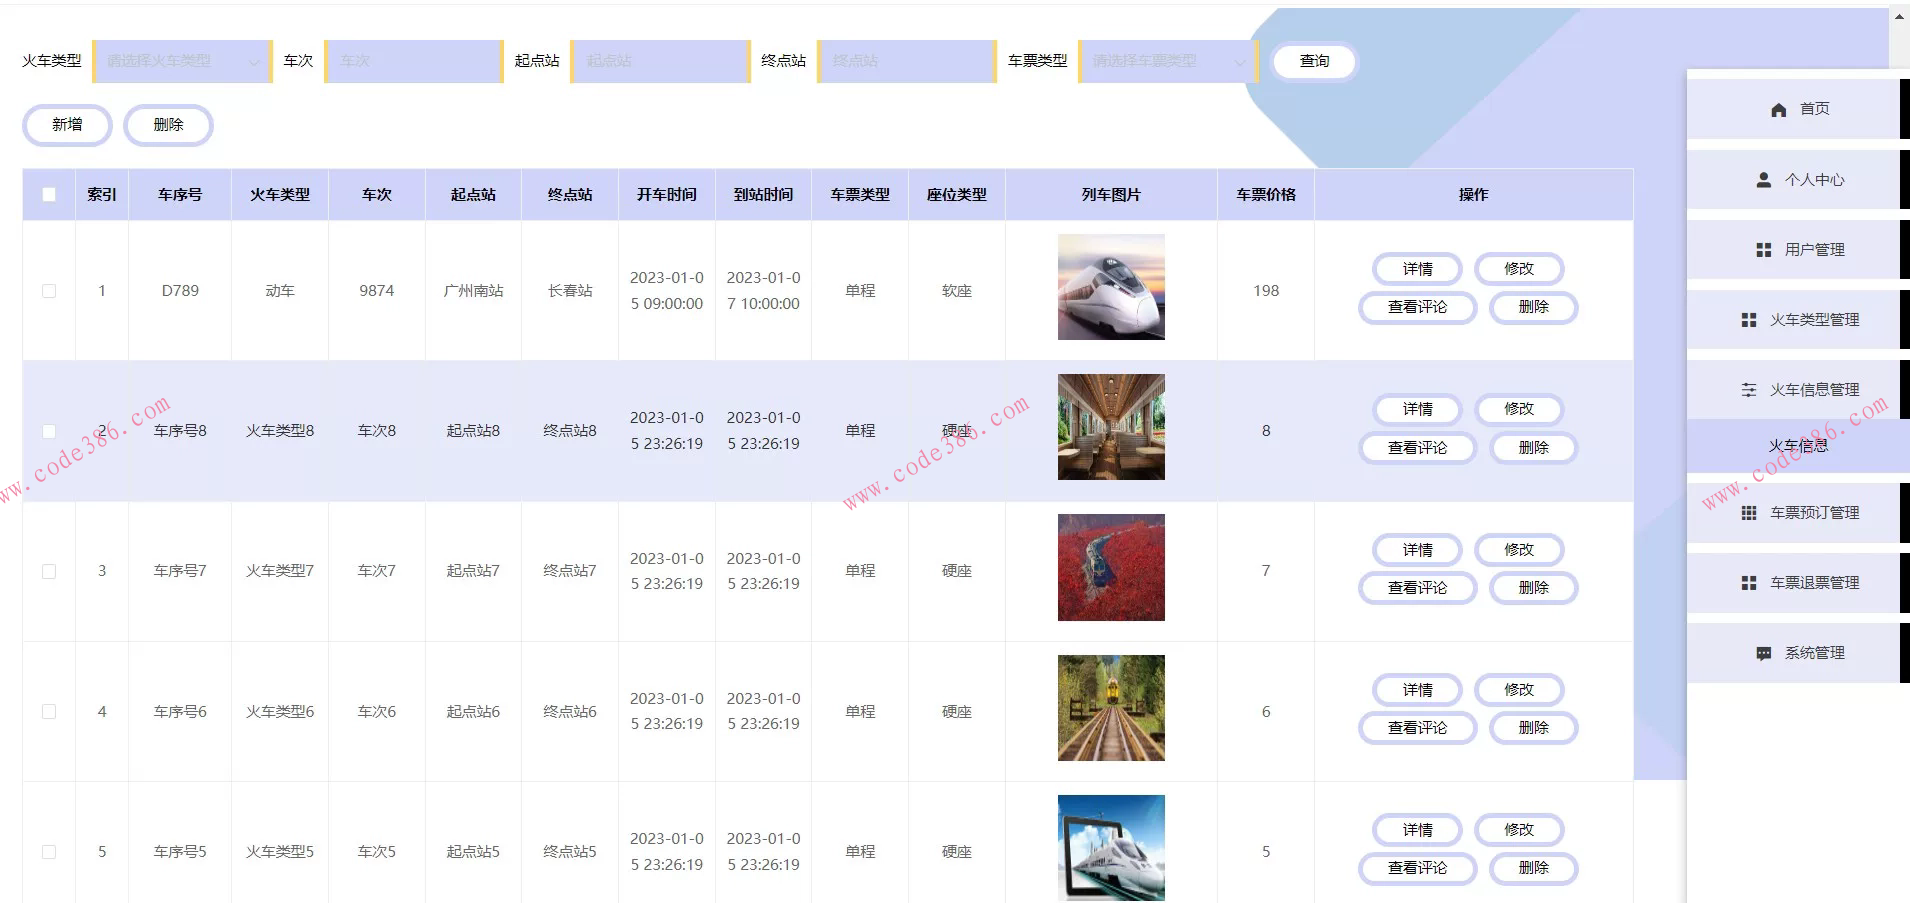1910x903 pixels.
Task: Click the home icon beside 首页
Action: point(1777,109)
